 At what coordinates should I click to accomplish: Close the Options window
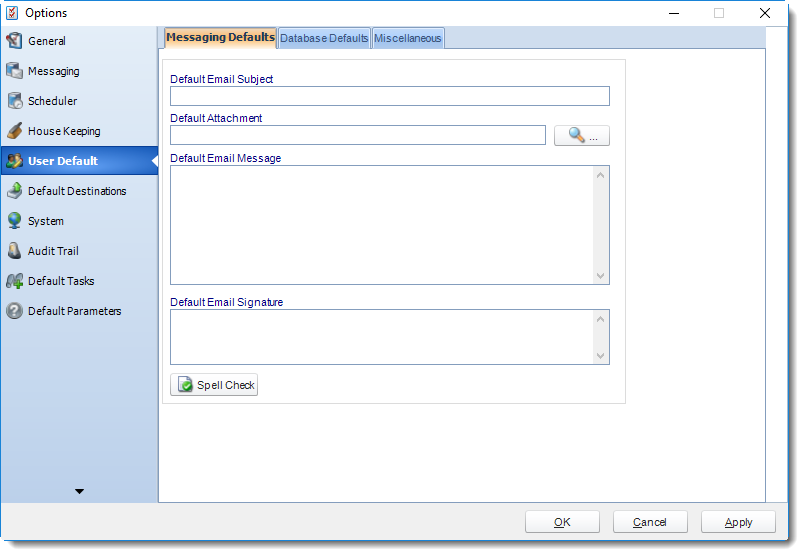point(765,13)
